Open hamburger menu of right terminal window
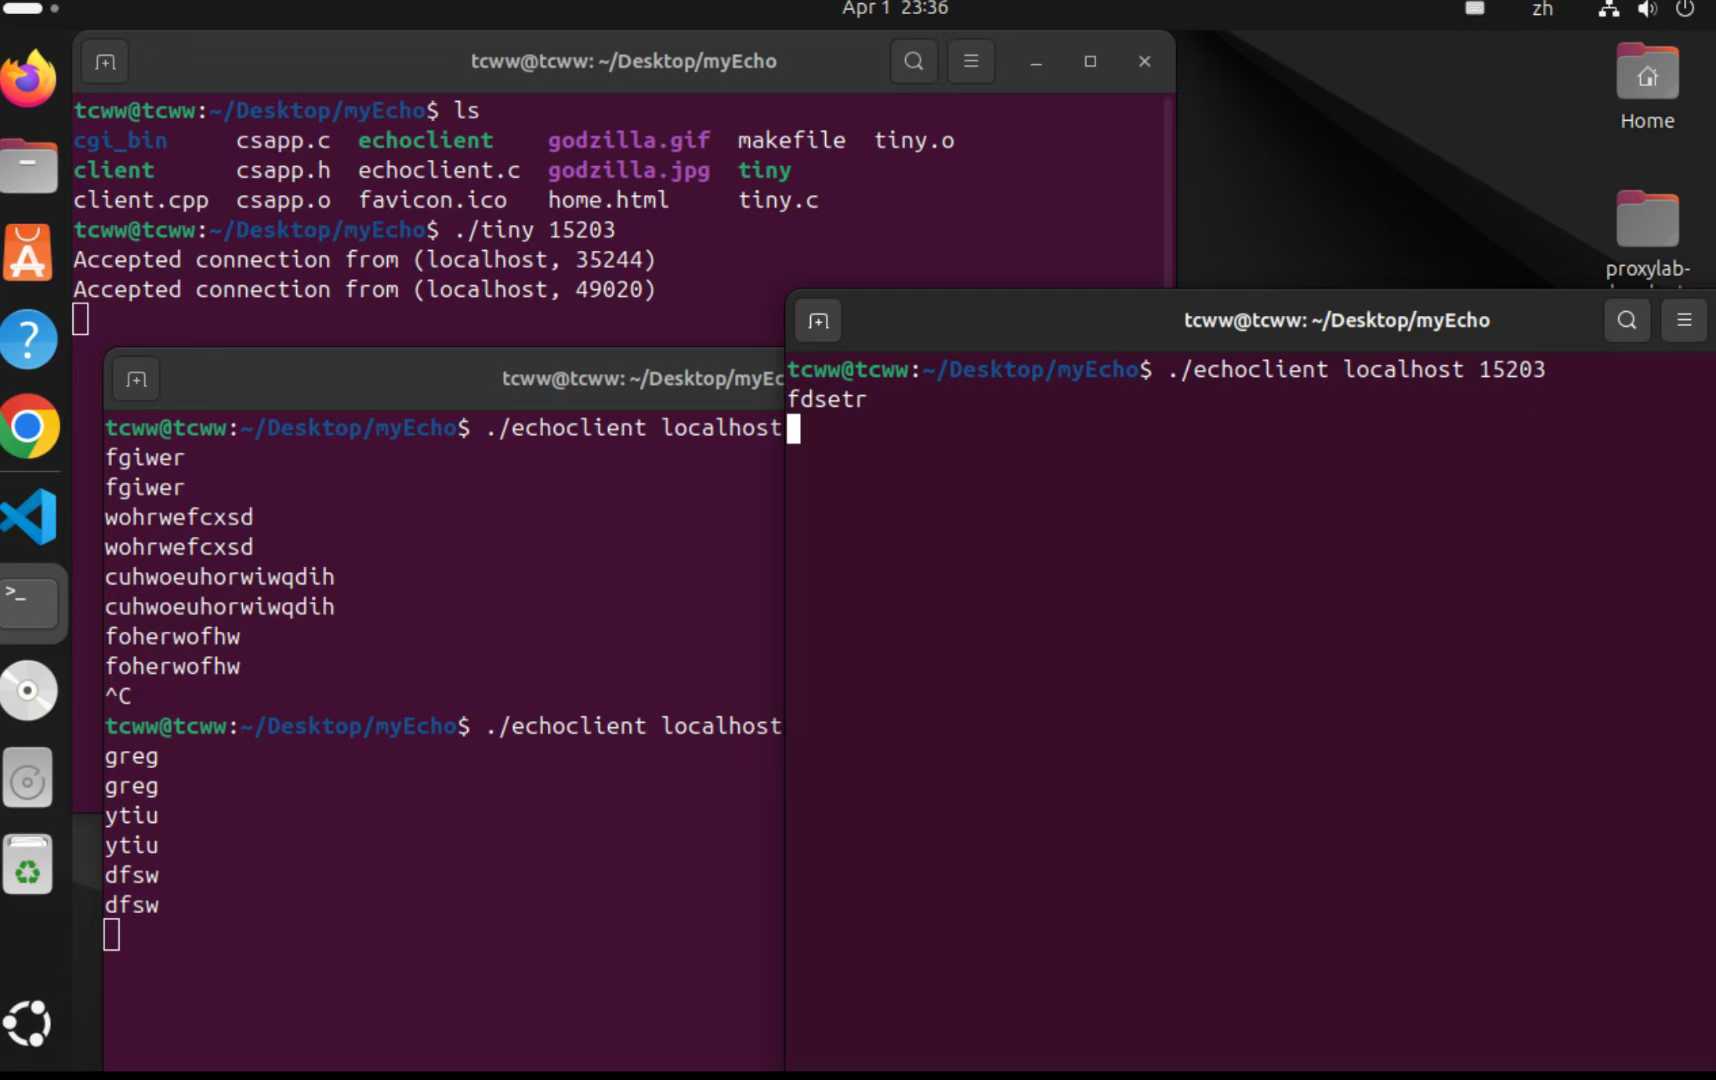 click(x=1684, y=321)
